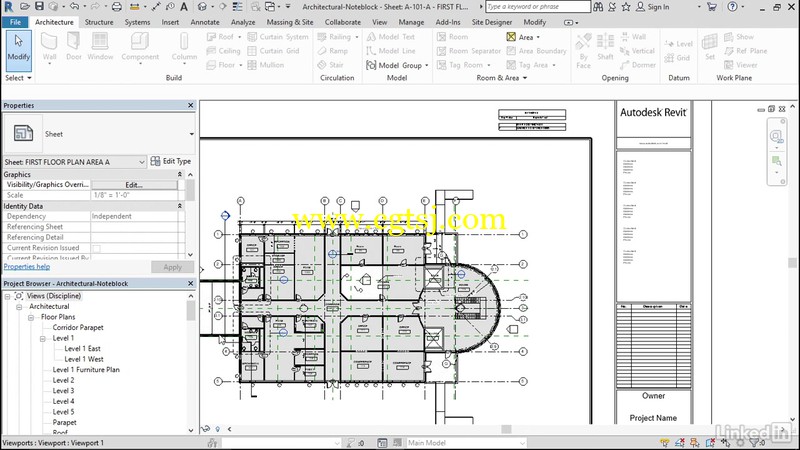The height and width of the screenshot is (450, 800).
Task: Pick the Window tool
Action: 100,47
